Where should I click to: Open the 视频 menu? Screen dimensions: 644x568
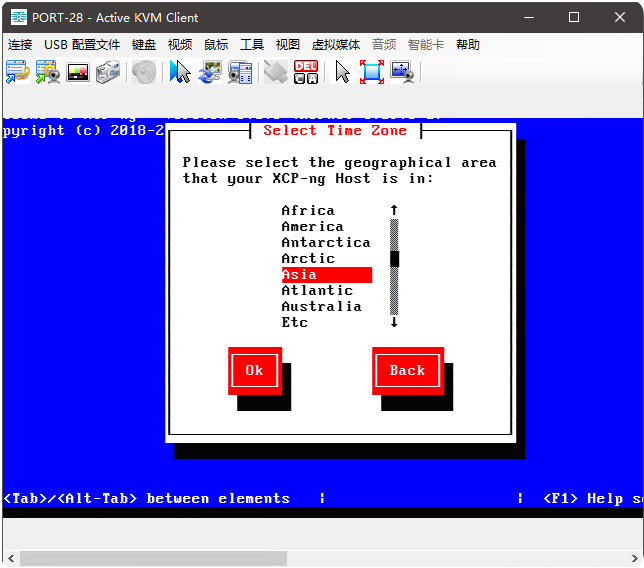[180, 44]
